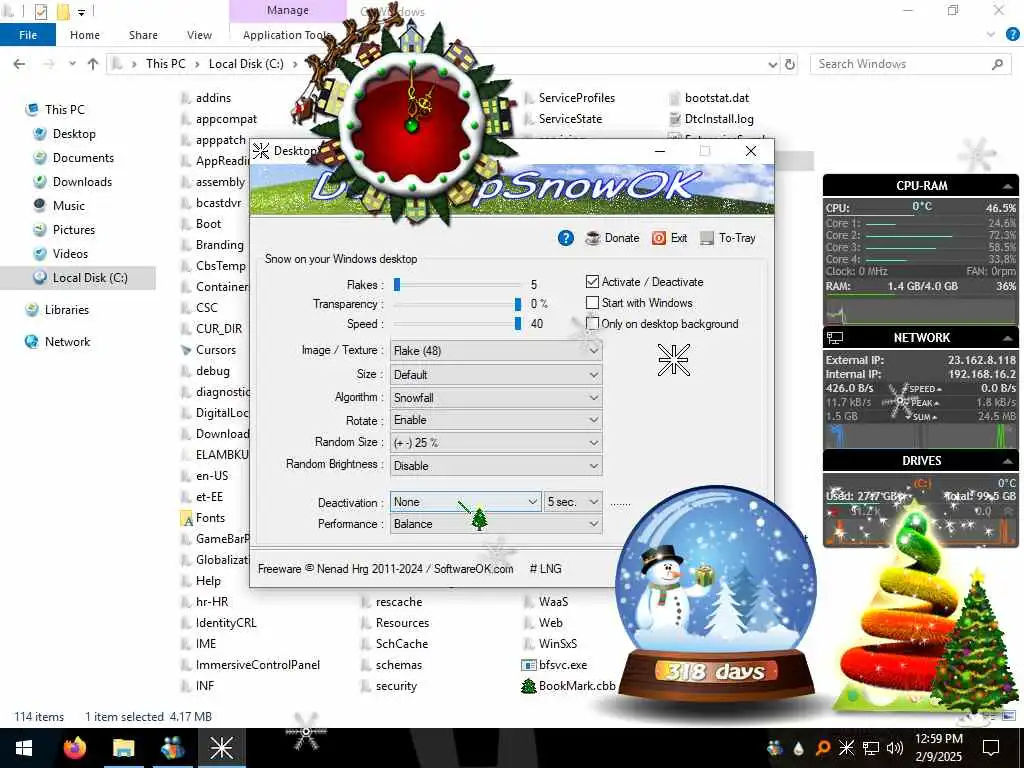
Task: Adjust the Speed slider
Action: tap(518, 324)
